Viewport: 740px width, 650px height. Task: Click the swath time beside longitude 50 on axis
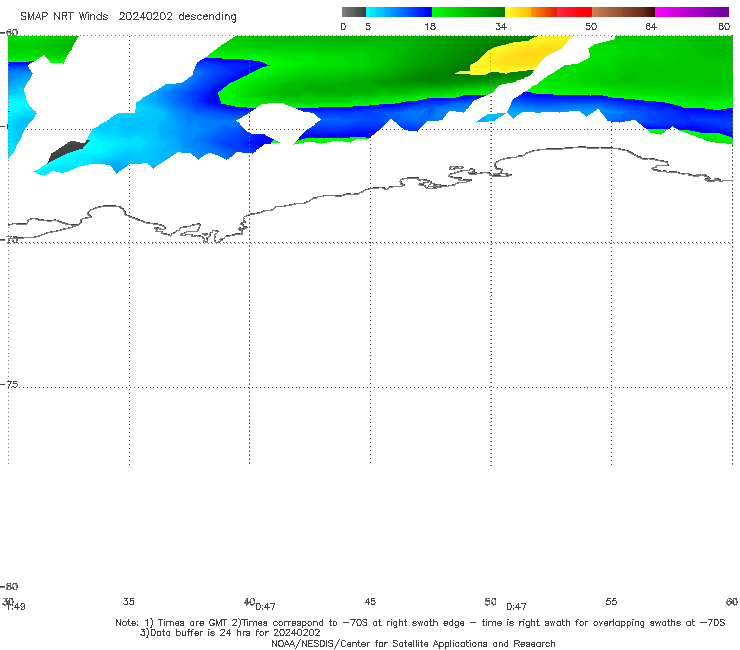pos(516,607)
